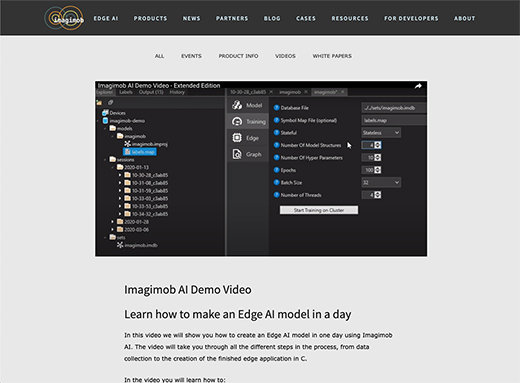The image size is (520, 383).
Task: Close the 10-30-28_c3ab85 editor tab
Action: click(271, 92)
